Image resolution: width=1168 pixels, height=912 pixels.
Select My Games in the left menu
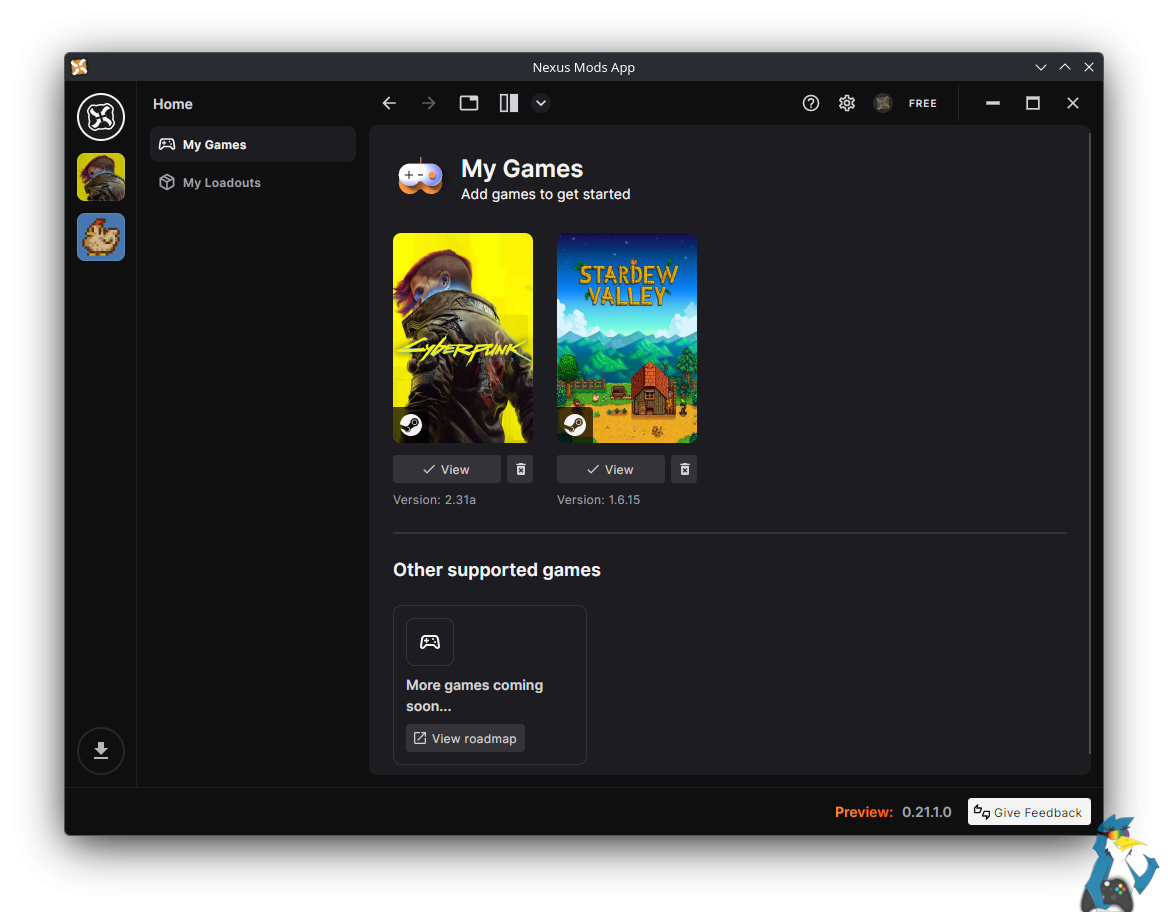(253, 144)
